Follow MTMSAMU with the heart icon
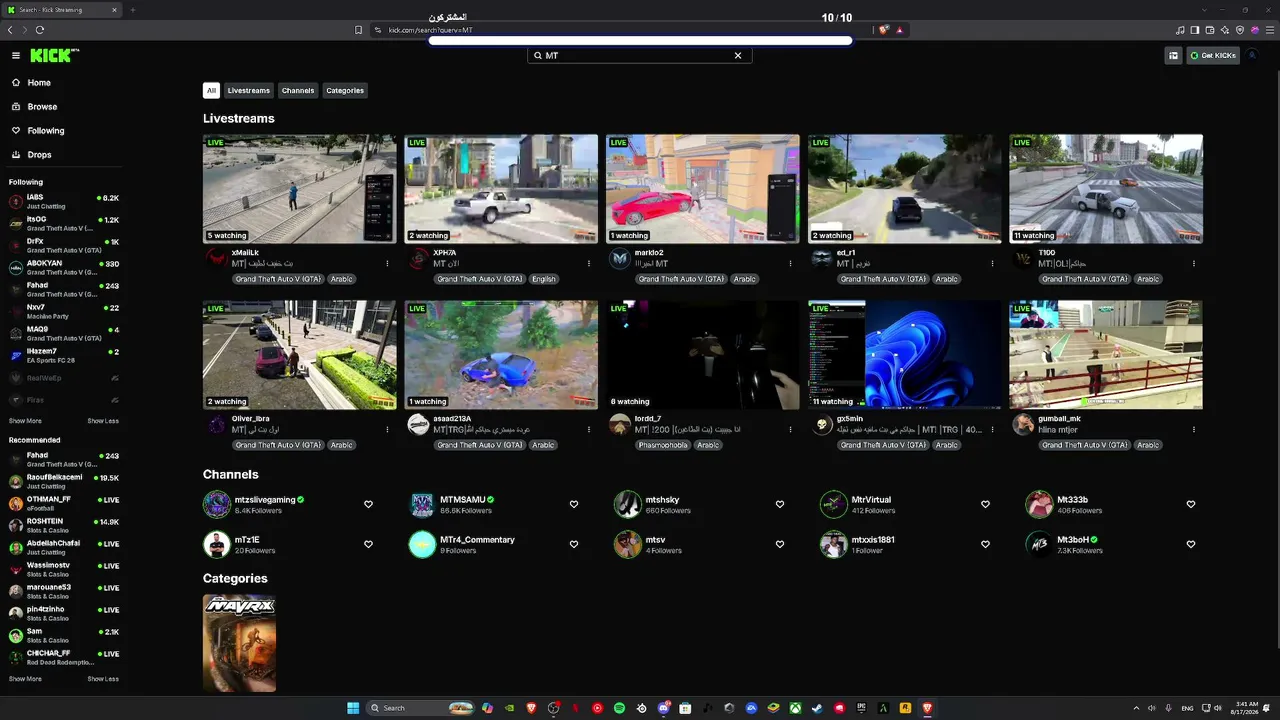1280x720 pixels. [x=574, y=504]
